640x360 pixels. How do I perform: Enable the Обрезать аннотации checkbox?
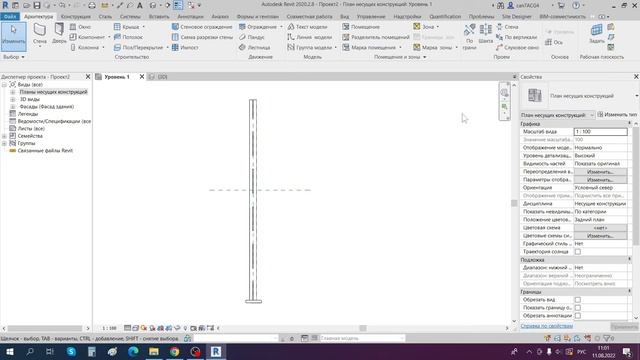[578, 316]
